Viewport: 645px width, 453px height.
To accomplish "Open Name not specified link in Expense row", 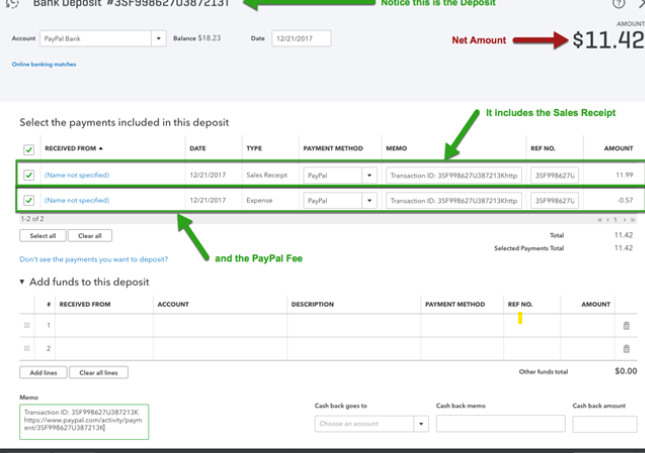I will point(77,200).
